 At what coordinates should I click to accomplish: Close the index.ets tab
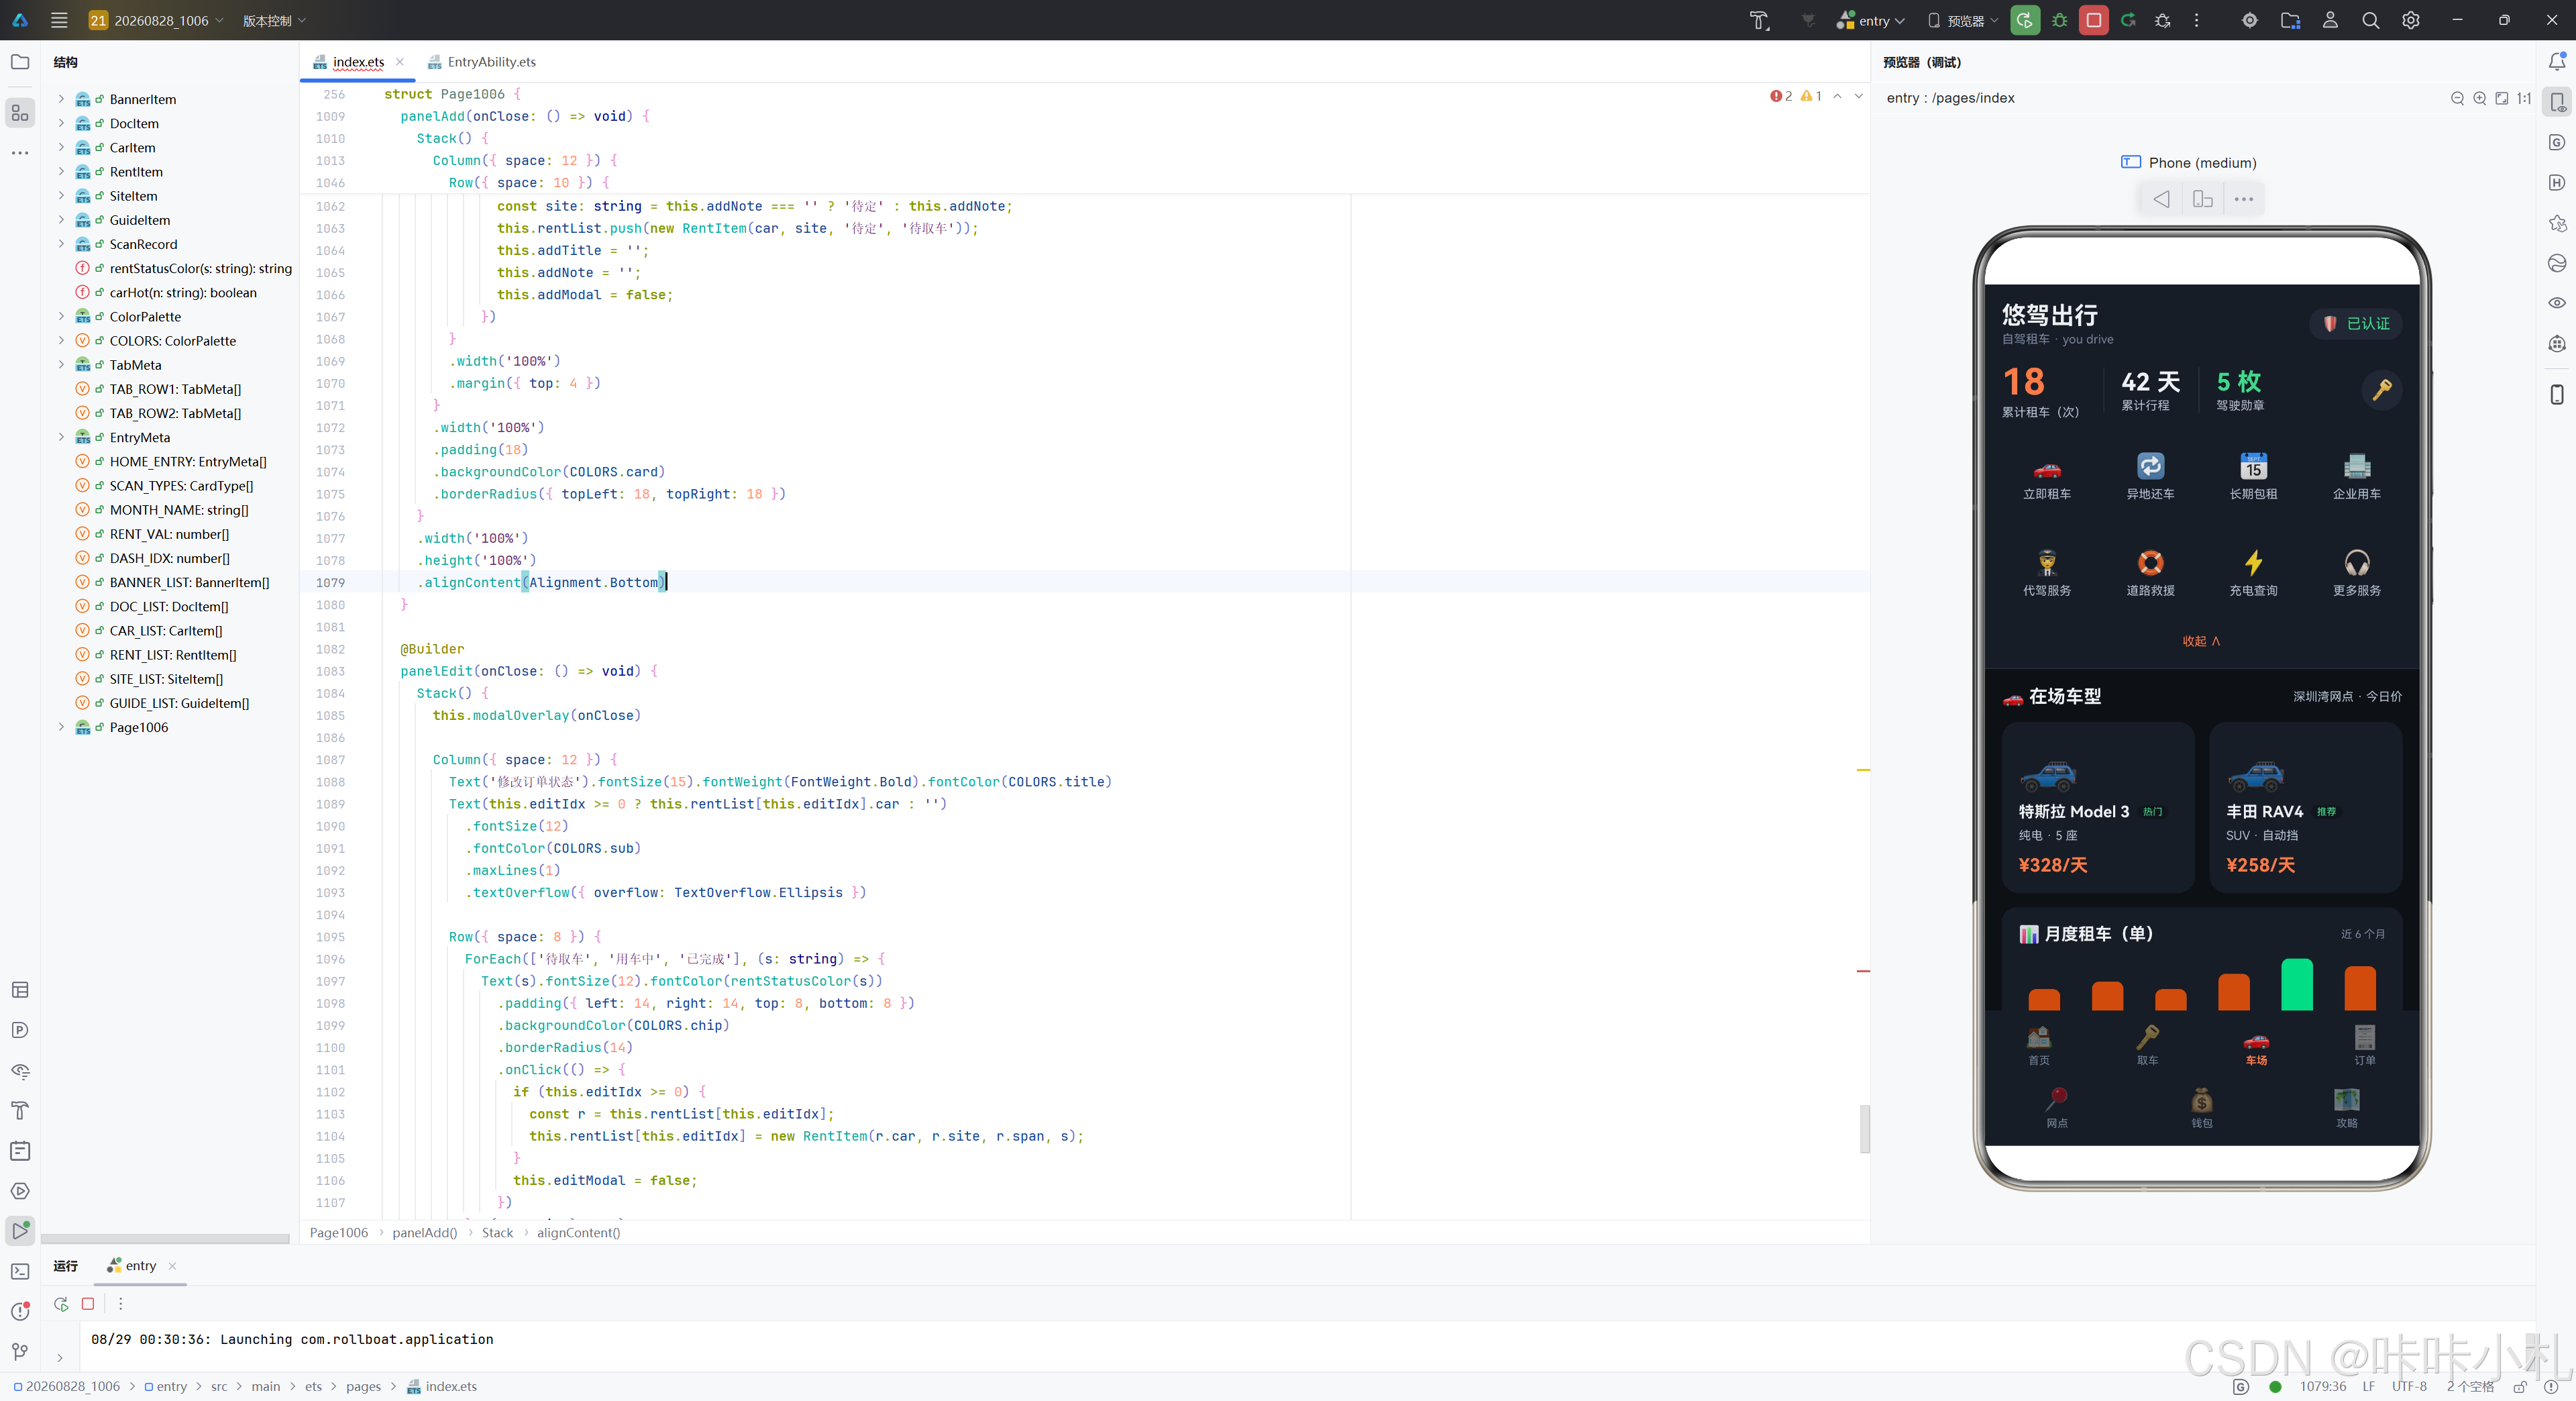click(400, 62)
